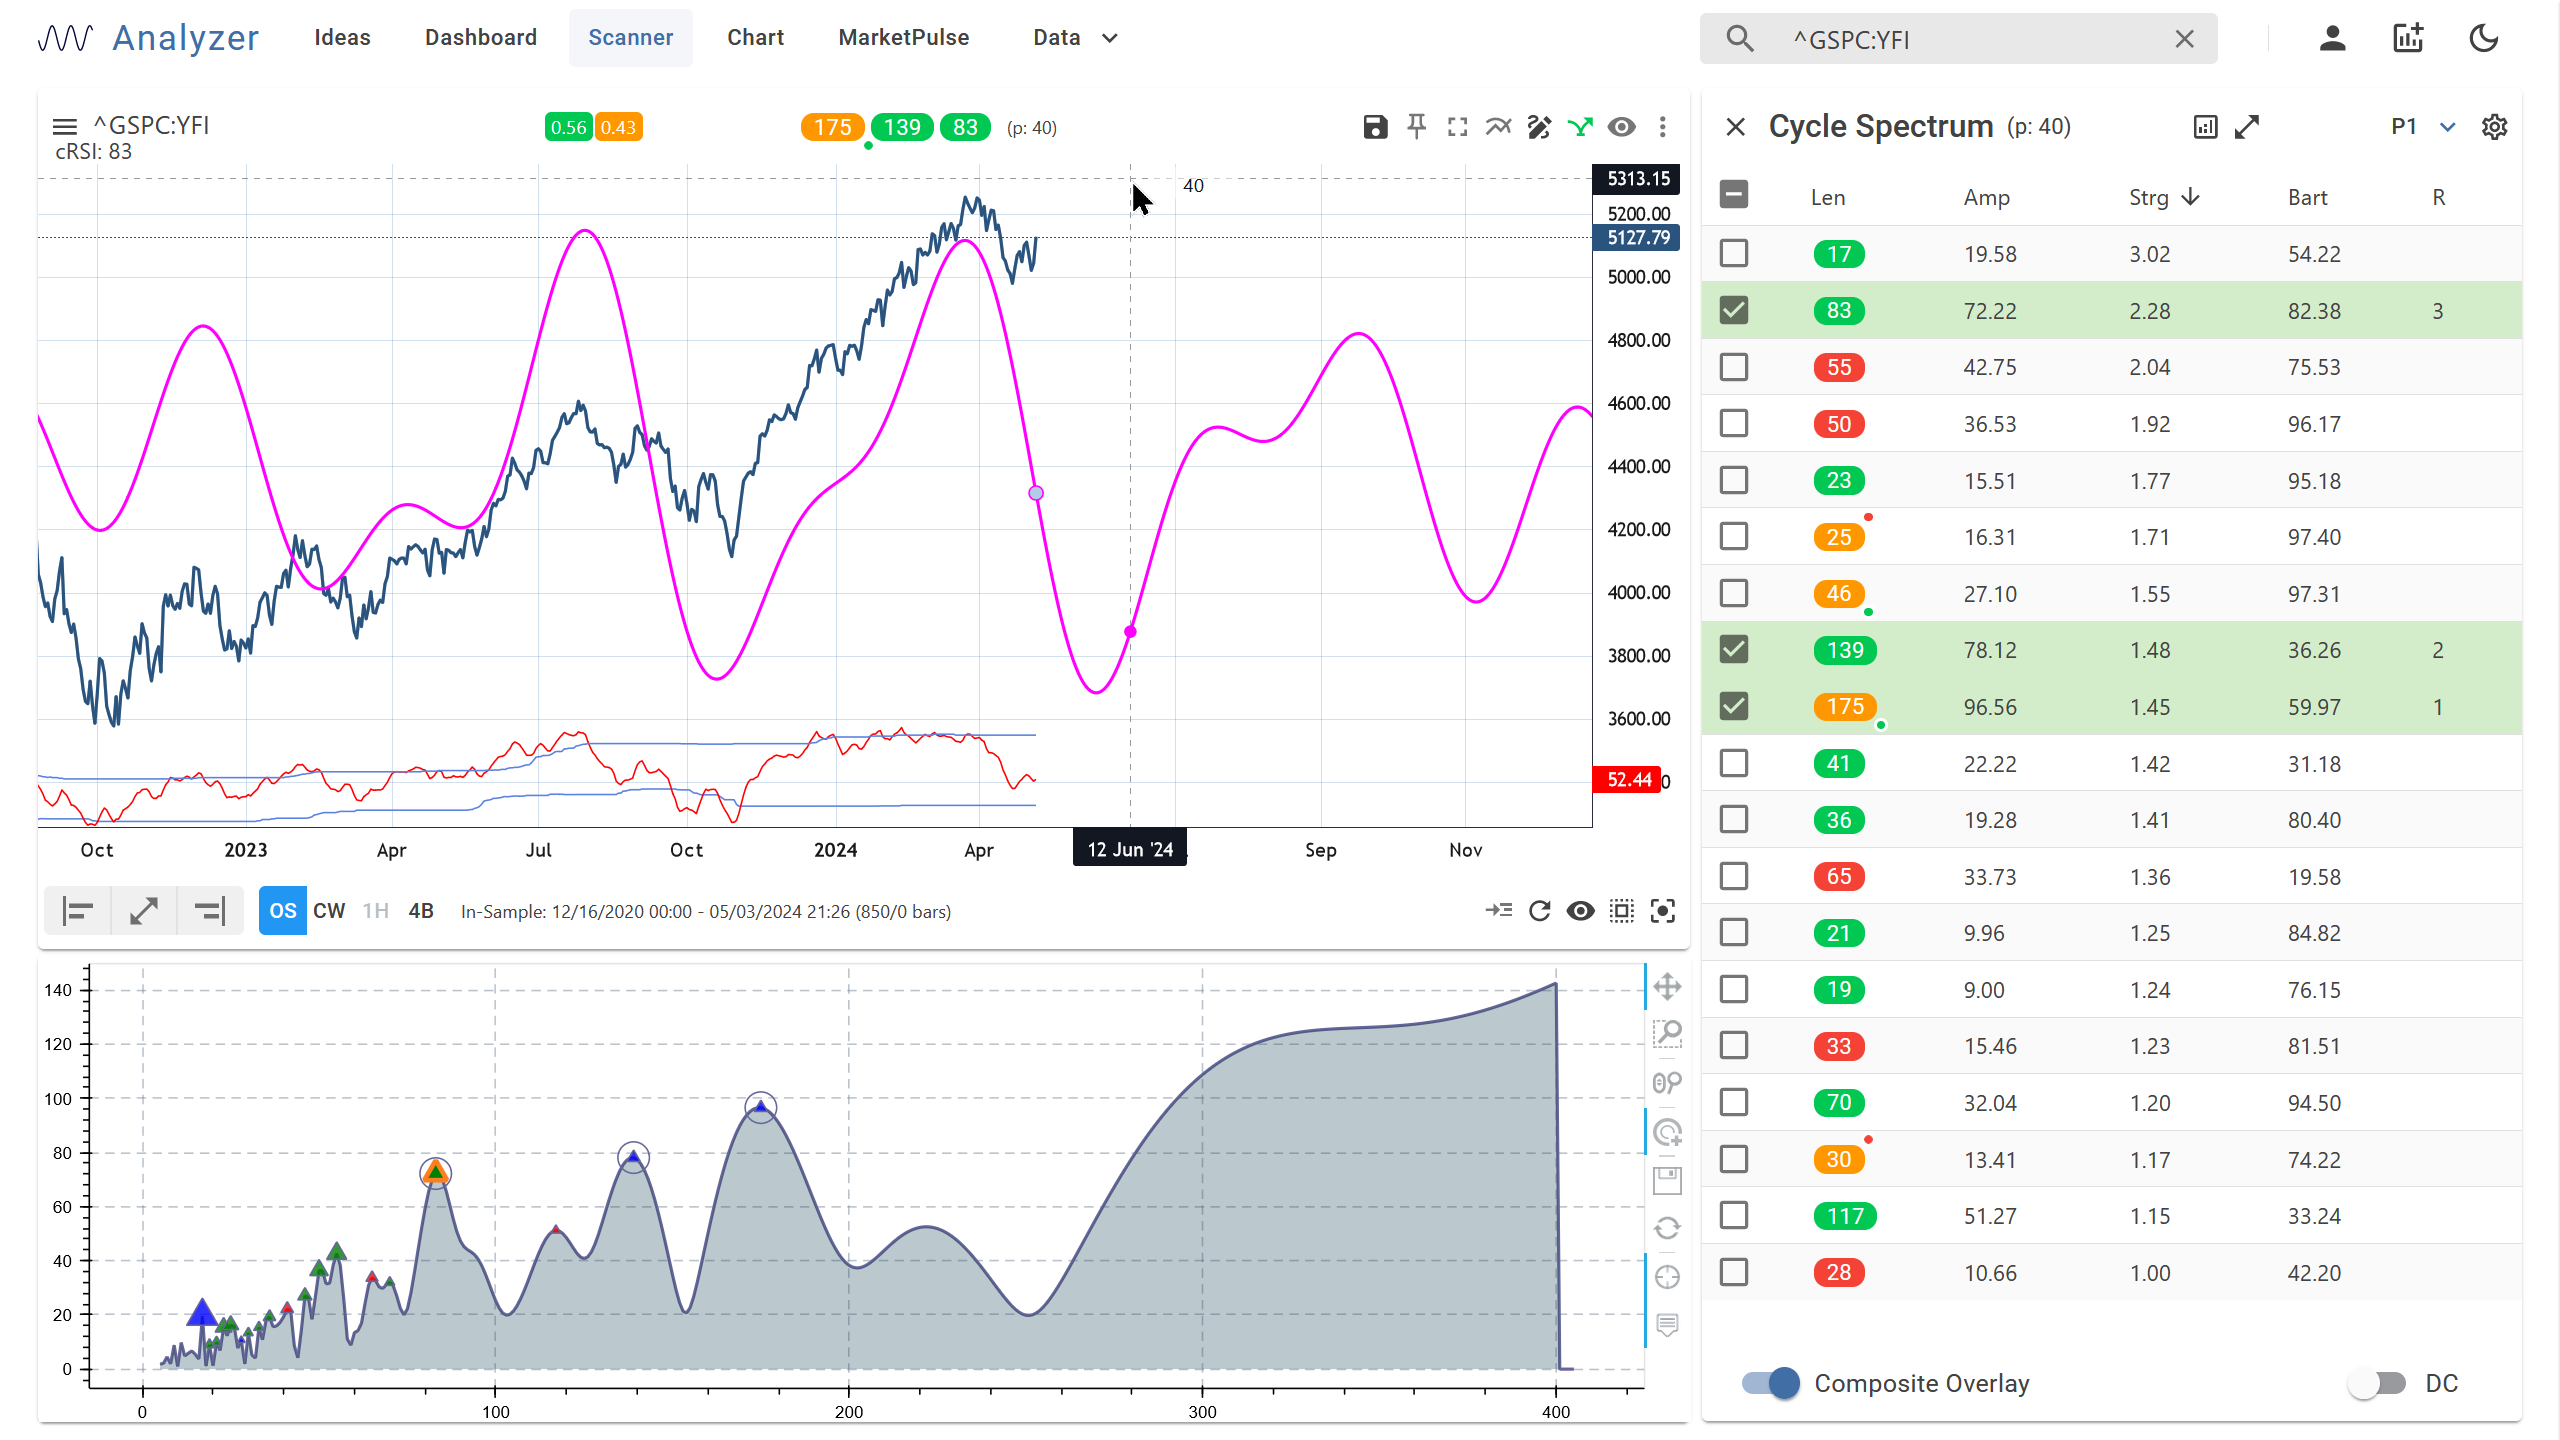The width and height of the screenshot is (2560, 1440).
Task: Click the save chart icon
Action: (1375, 127)
